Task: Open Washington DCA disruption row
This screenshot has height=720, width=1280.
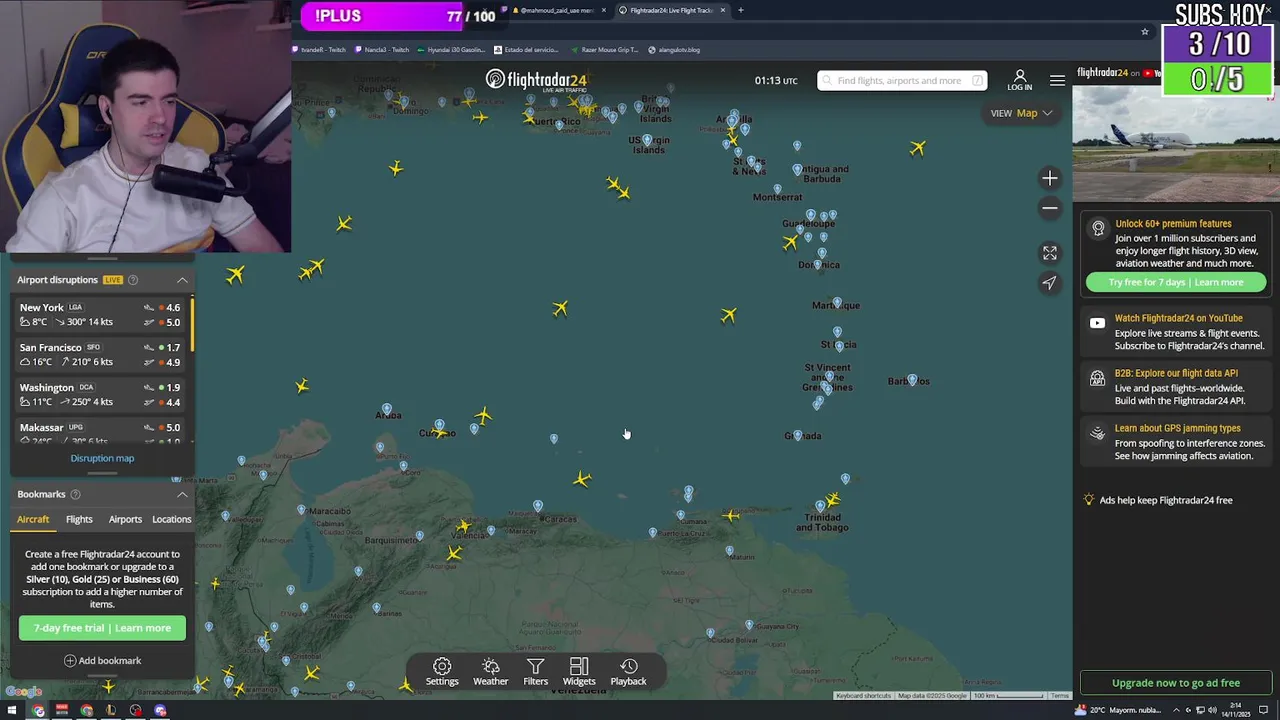Action: coord(100,394)
